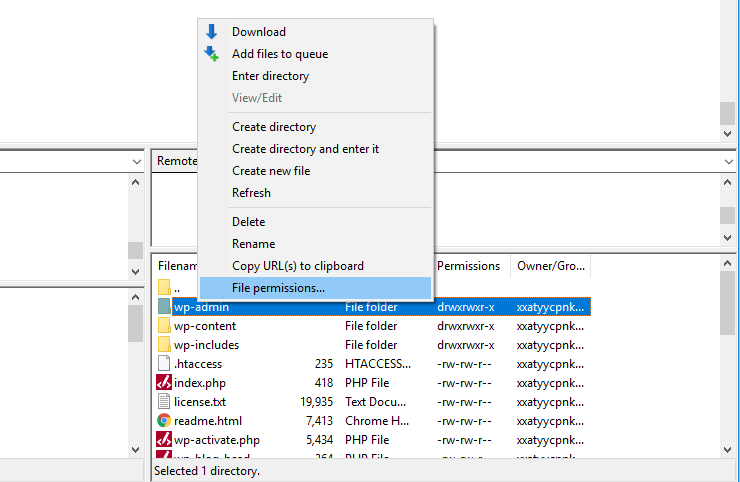Click the 19,935 size of license.txt
The width and height of the screenshot is (740, 482).
[x=317, y=402]
